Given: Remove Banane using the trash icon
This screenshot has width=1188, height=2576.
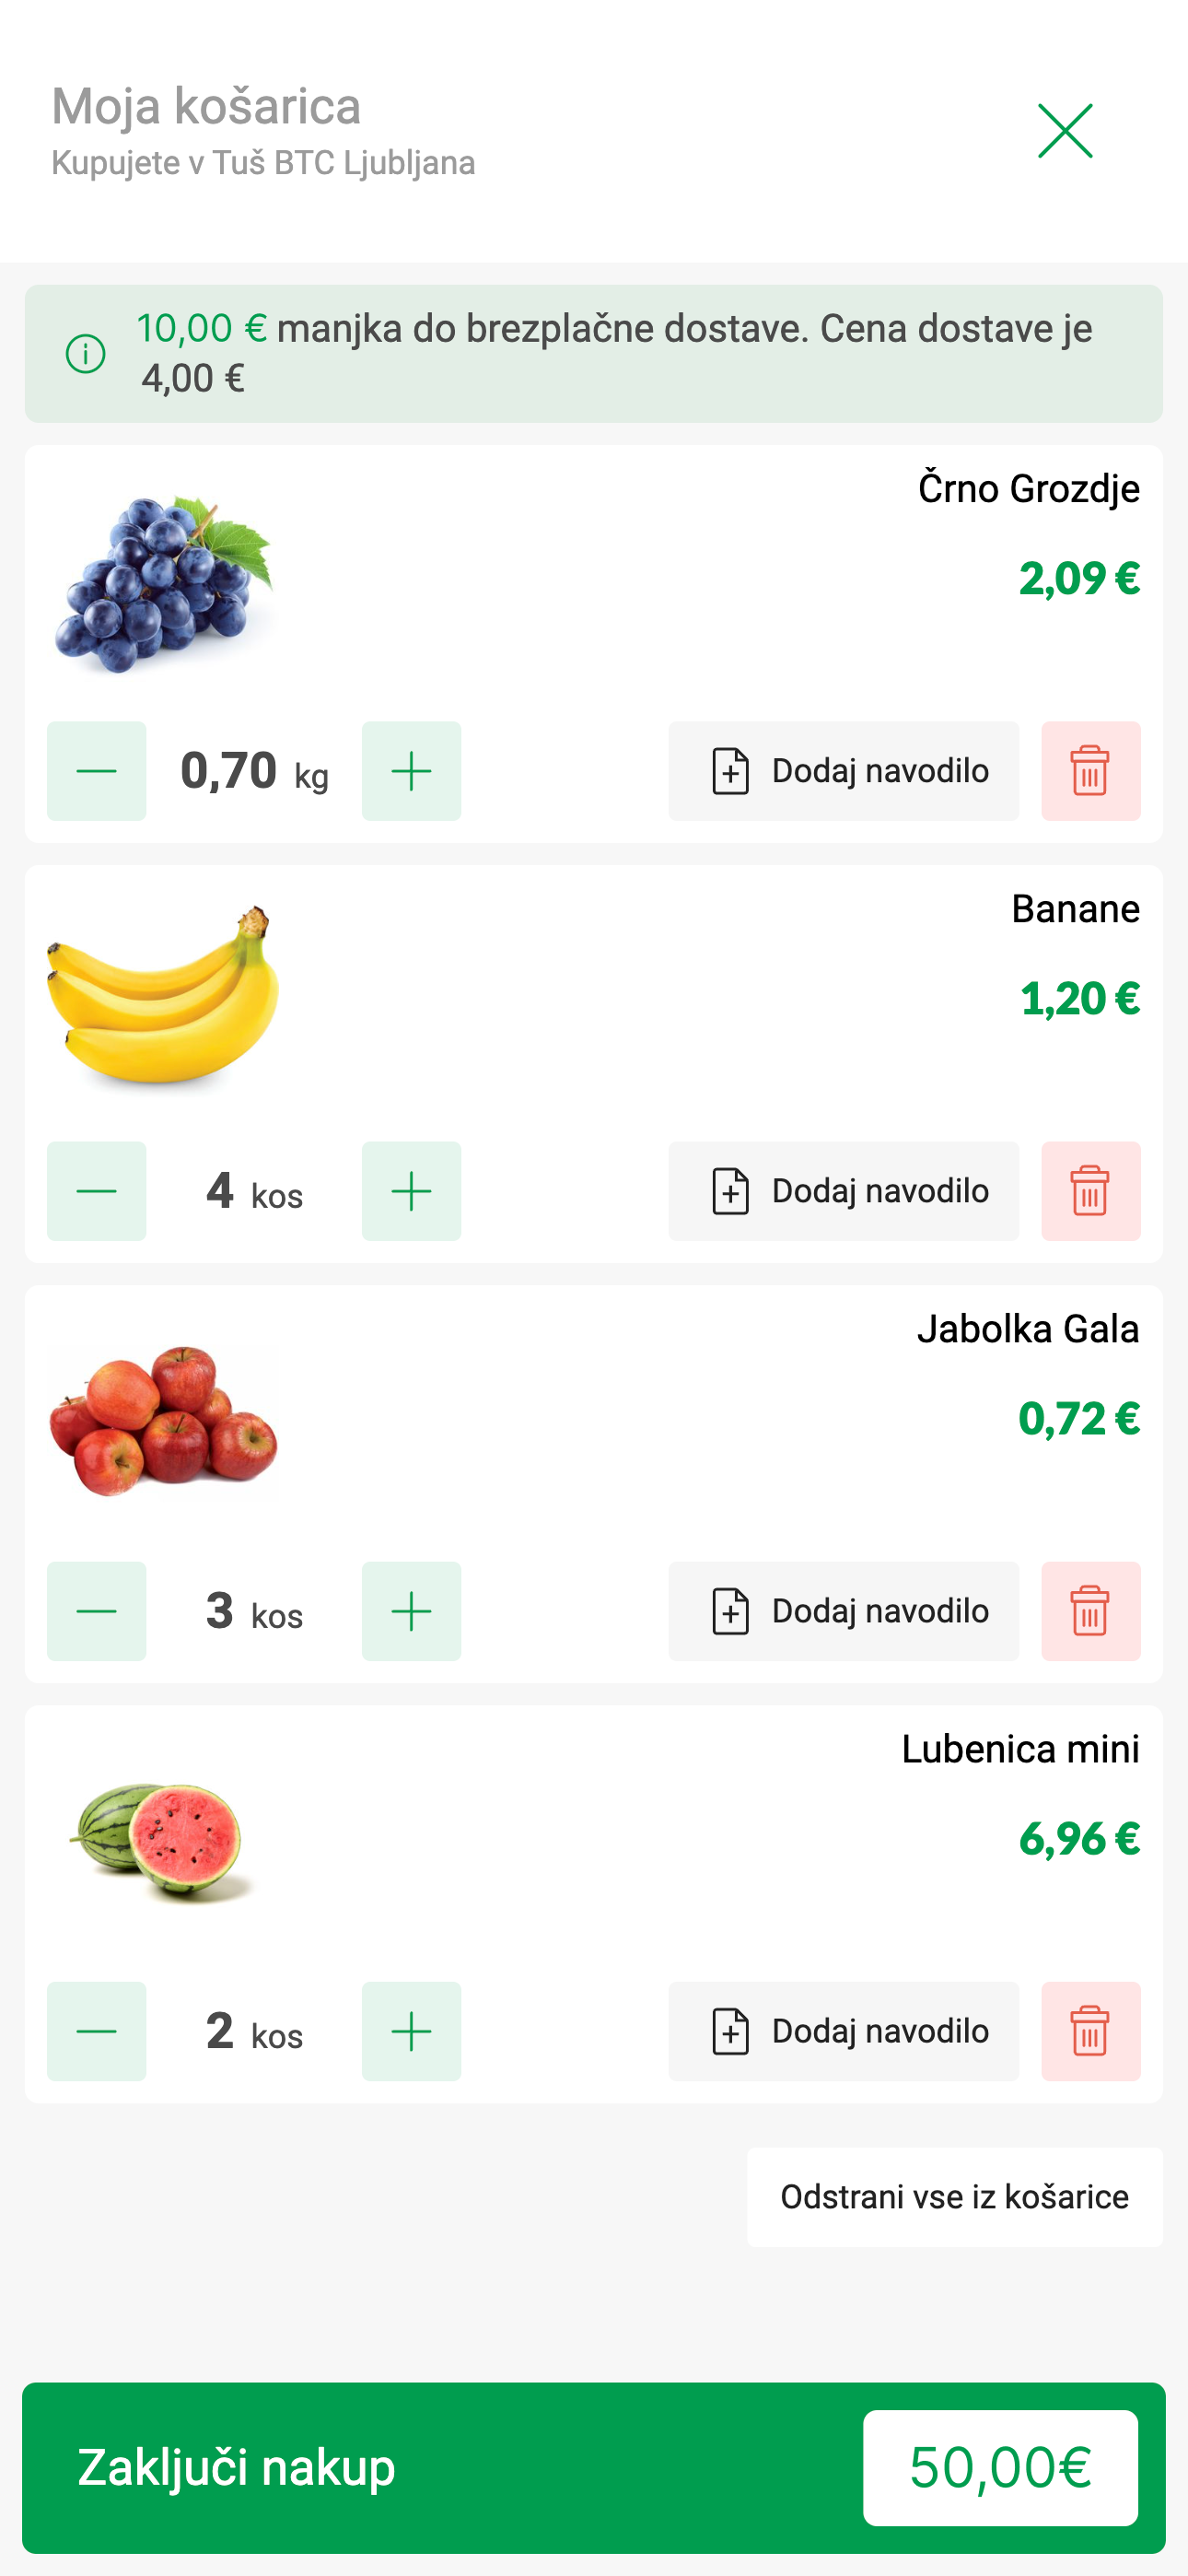Looking at the screenshot, I should 1090,1191.
